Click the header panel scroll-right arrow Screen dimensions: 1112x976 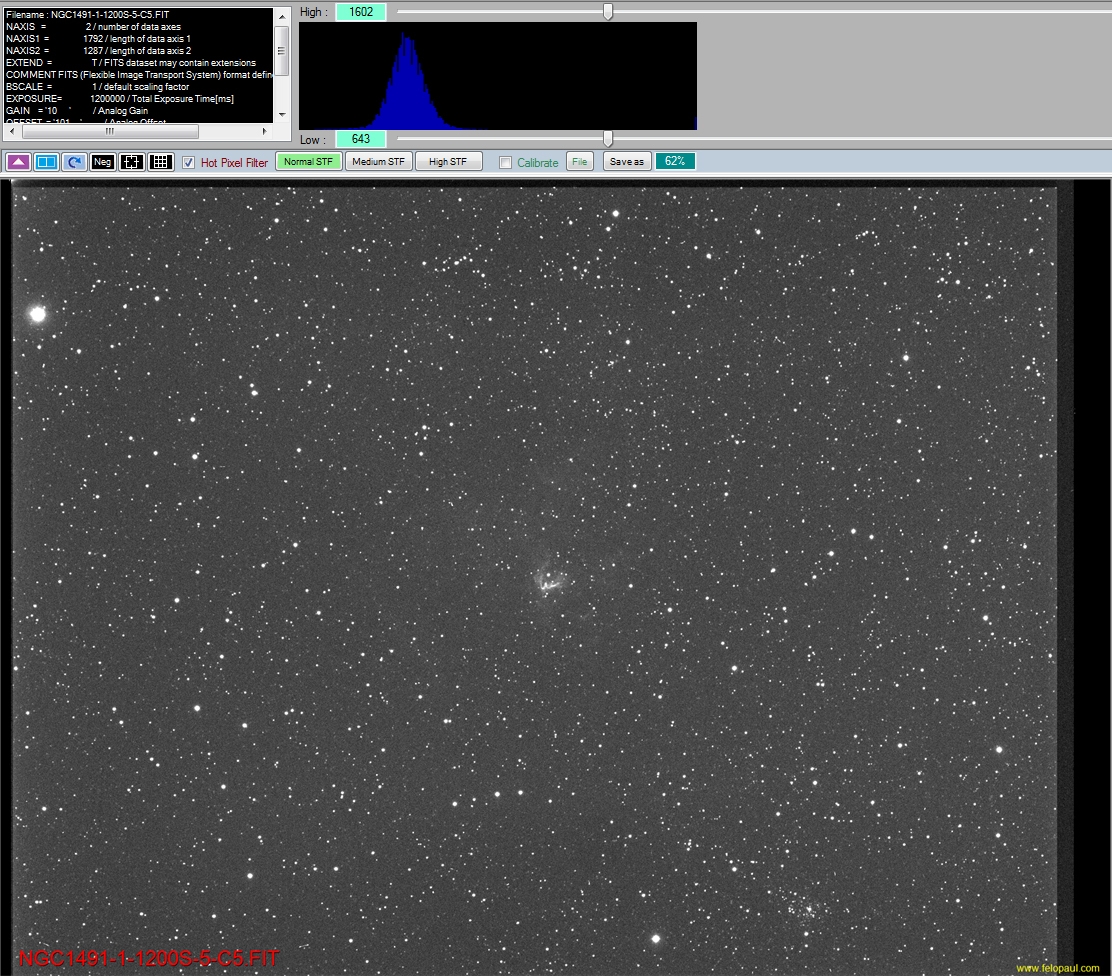[x=264, y=131]
